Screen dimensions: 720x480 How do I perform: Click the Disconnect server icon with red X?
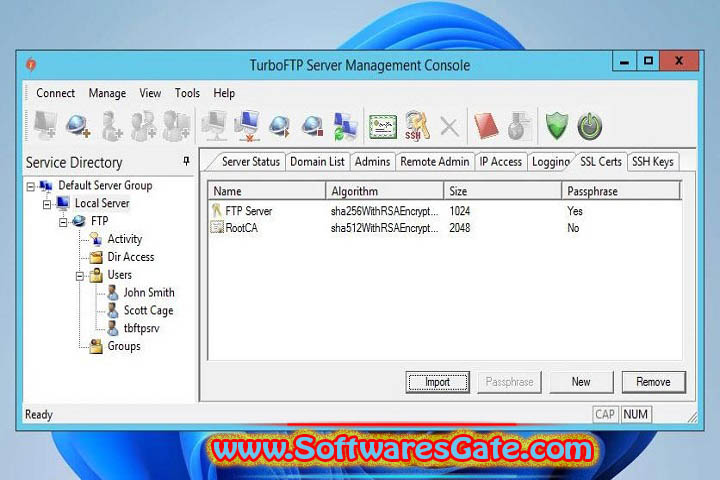click(x=247, y=125)
